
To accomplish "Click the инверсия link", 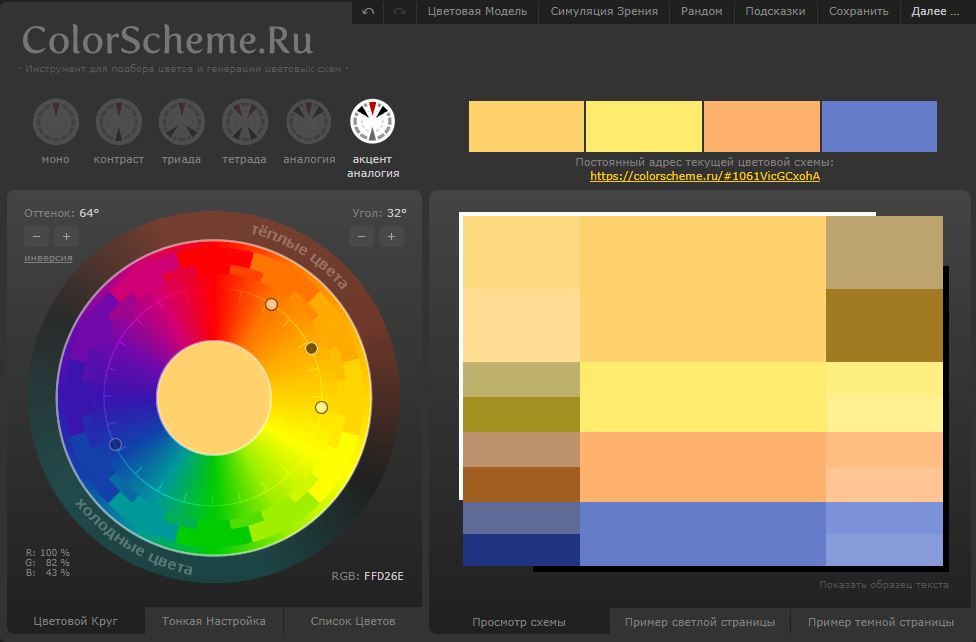I will point(48,258).
